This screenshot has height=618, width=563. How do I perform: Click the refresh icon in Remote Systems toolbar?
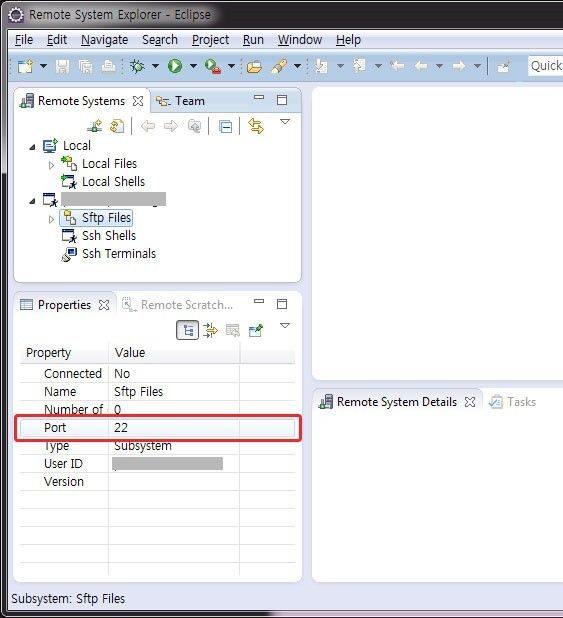pyautogui.click(x=117, y=126)
